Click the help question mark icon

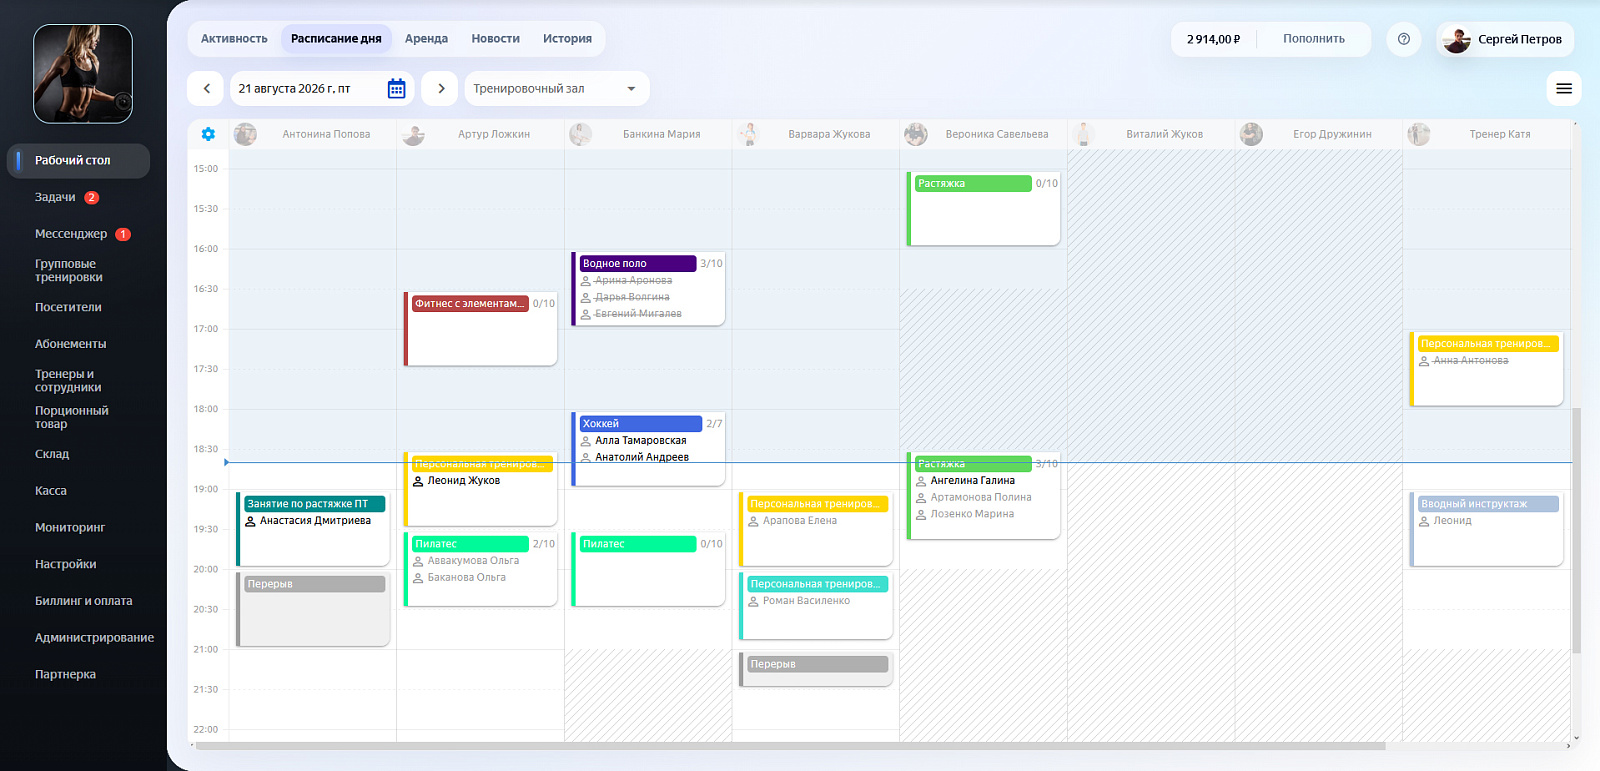point(1404,39)
